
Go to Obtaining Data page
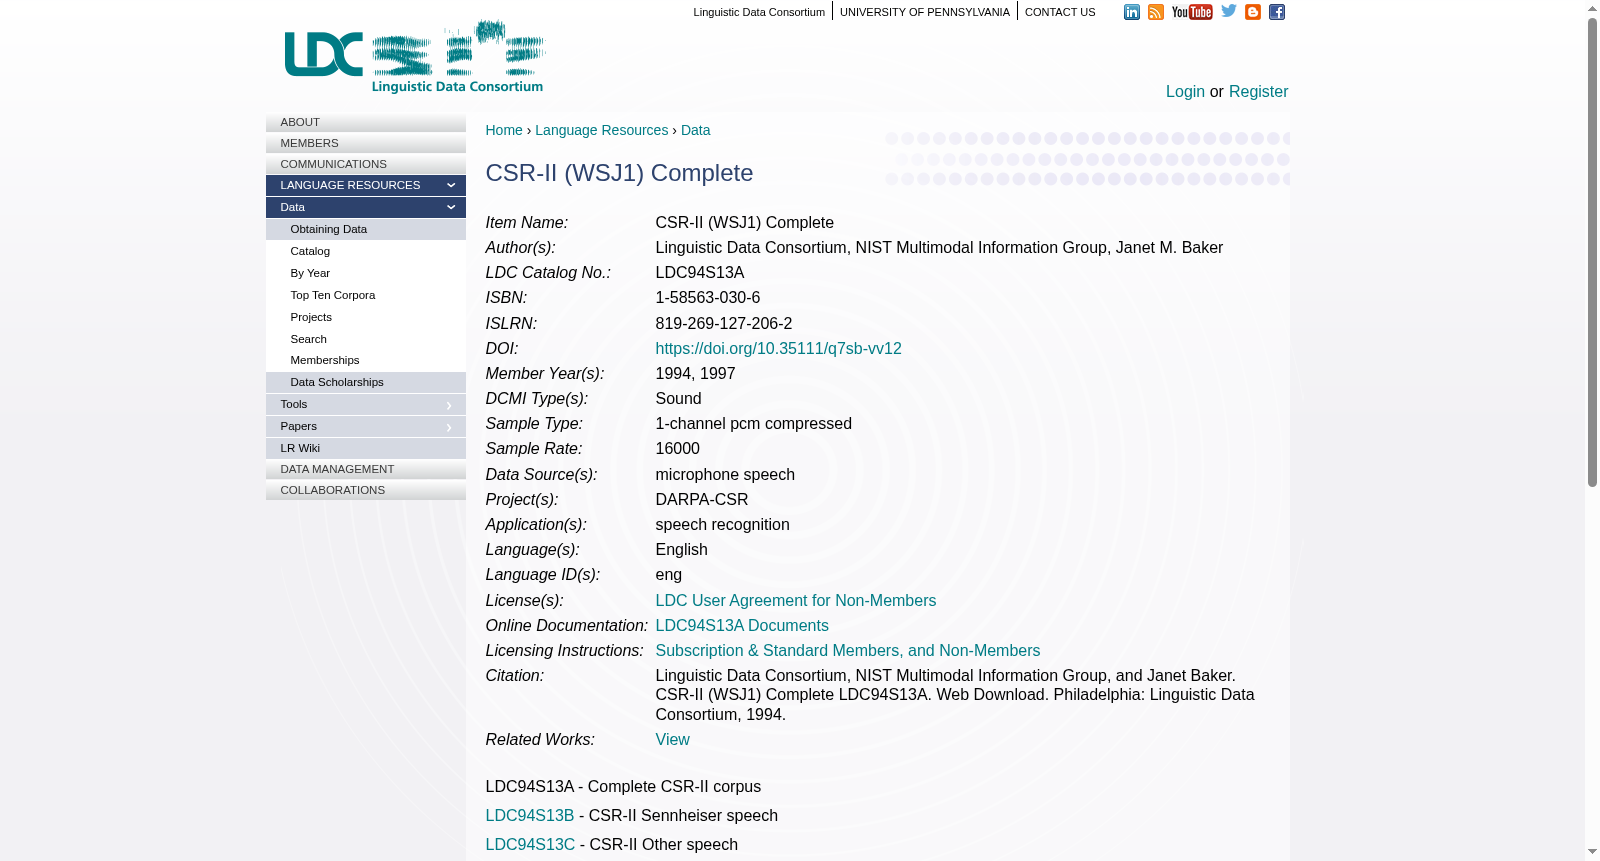coord(366,229)
